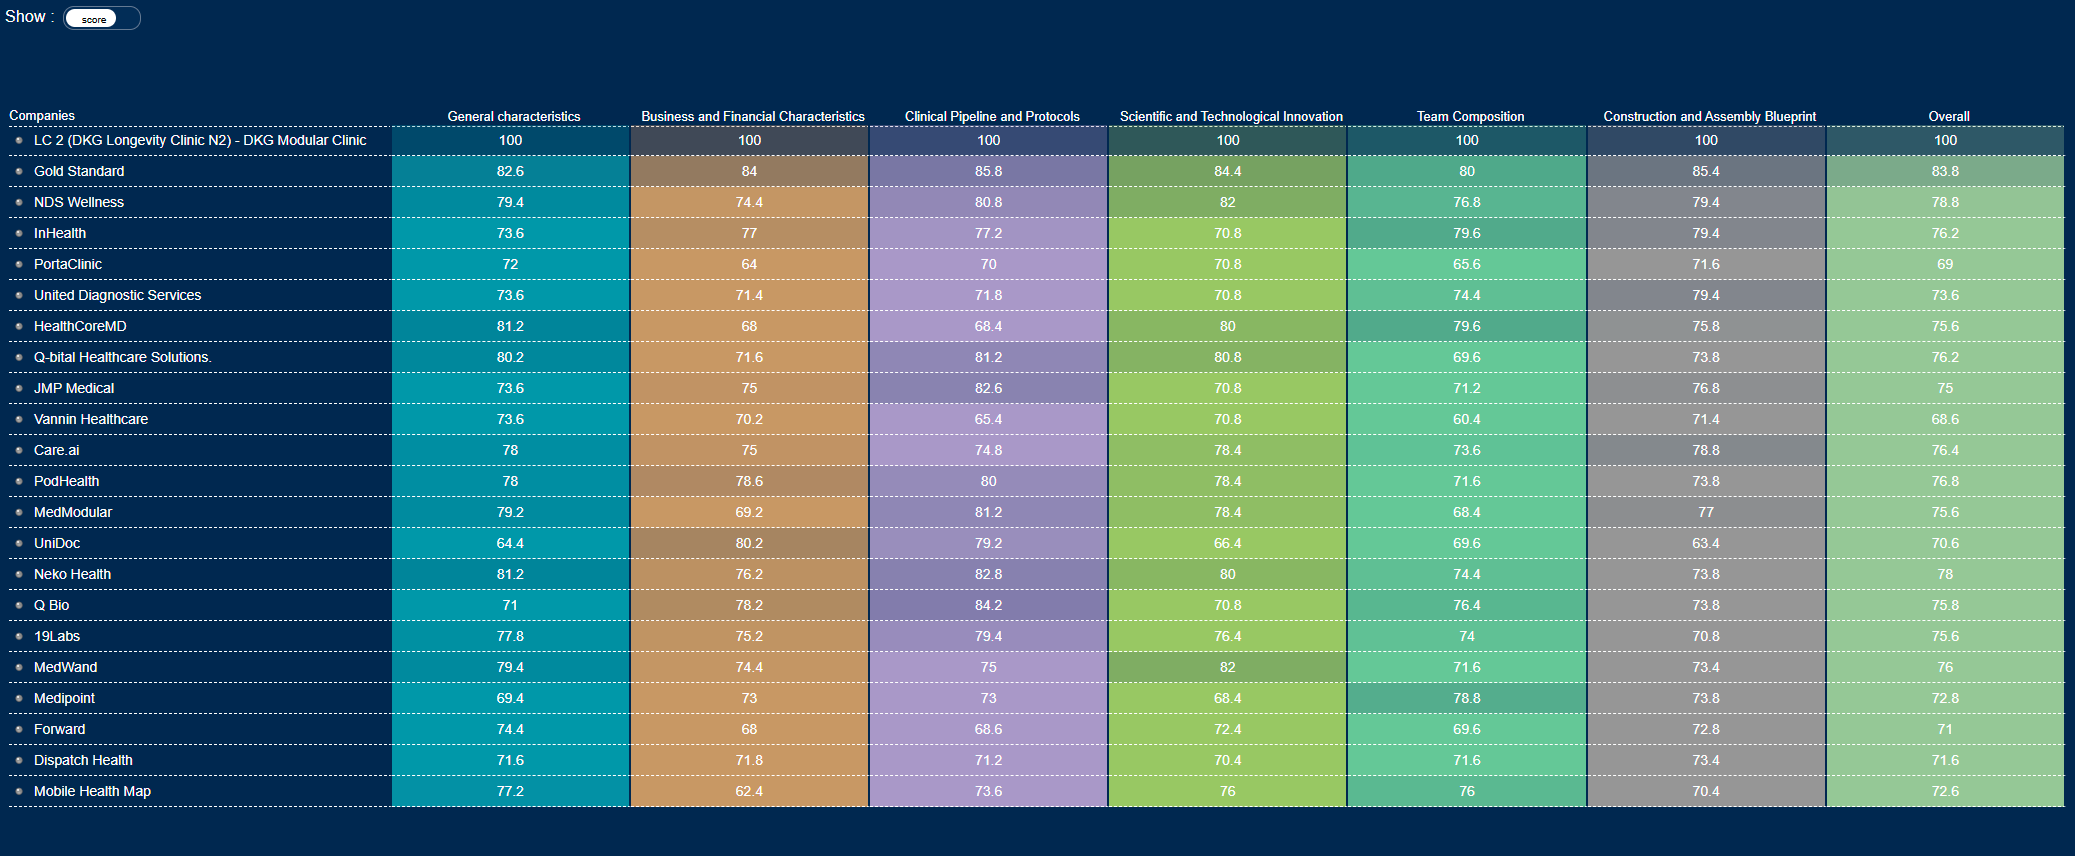Click HealthCoreMD's Scientific and Technological Innovation cell
Image resolution: width=2075 pixels, height=856 pixels.
(x=1227, y=326)
